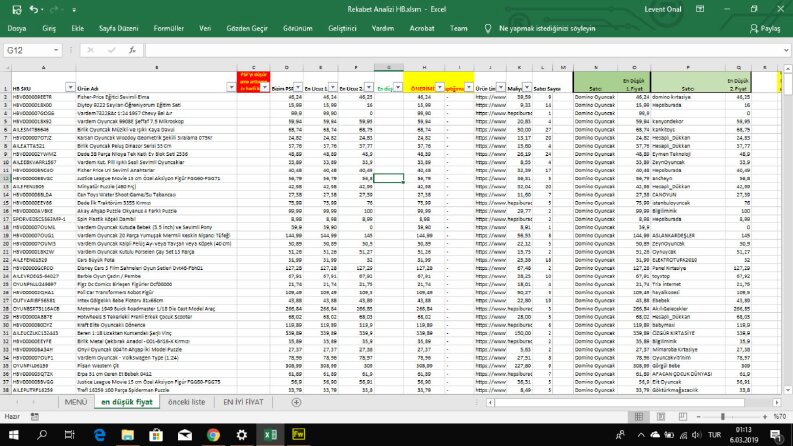Open the Team tab
The image size is (793, 446).
[459, 28]
